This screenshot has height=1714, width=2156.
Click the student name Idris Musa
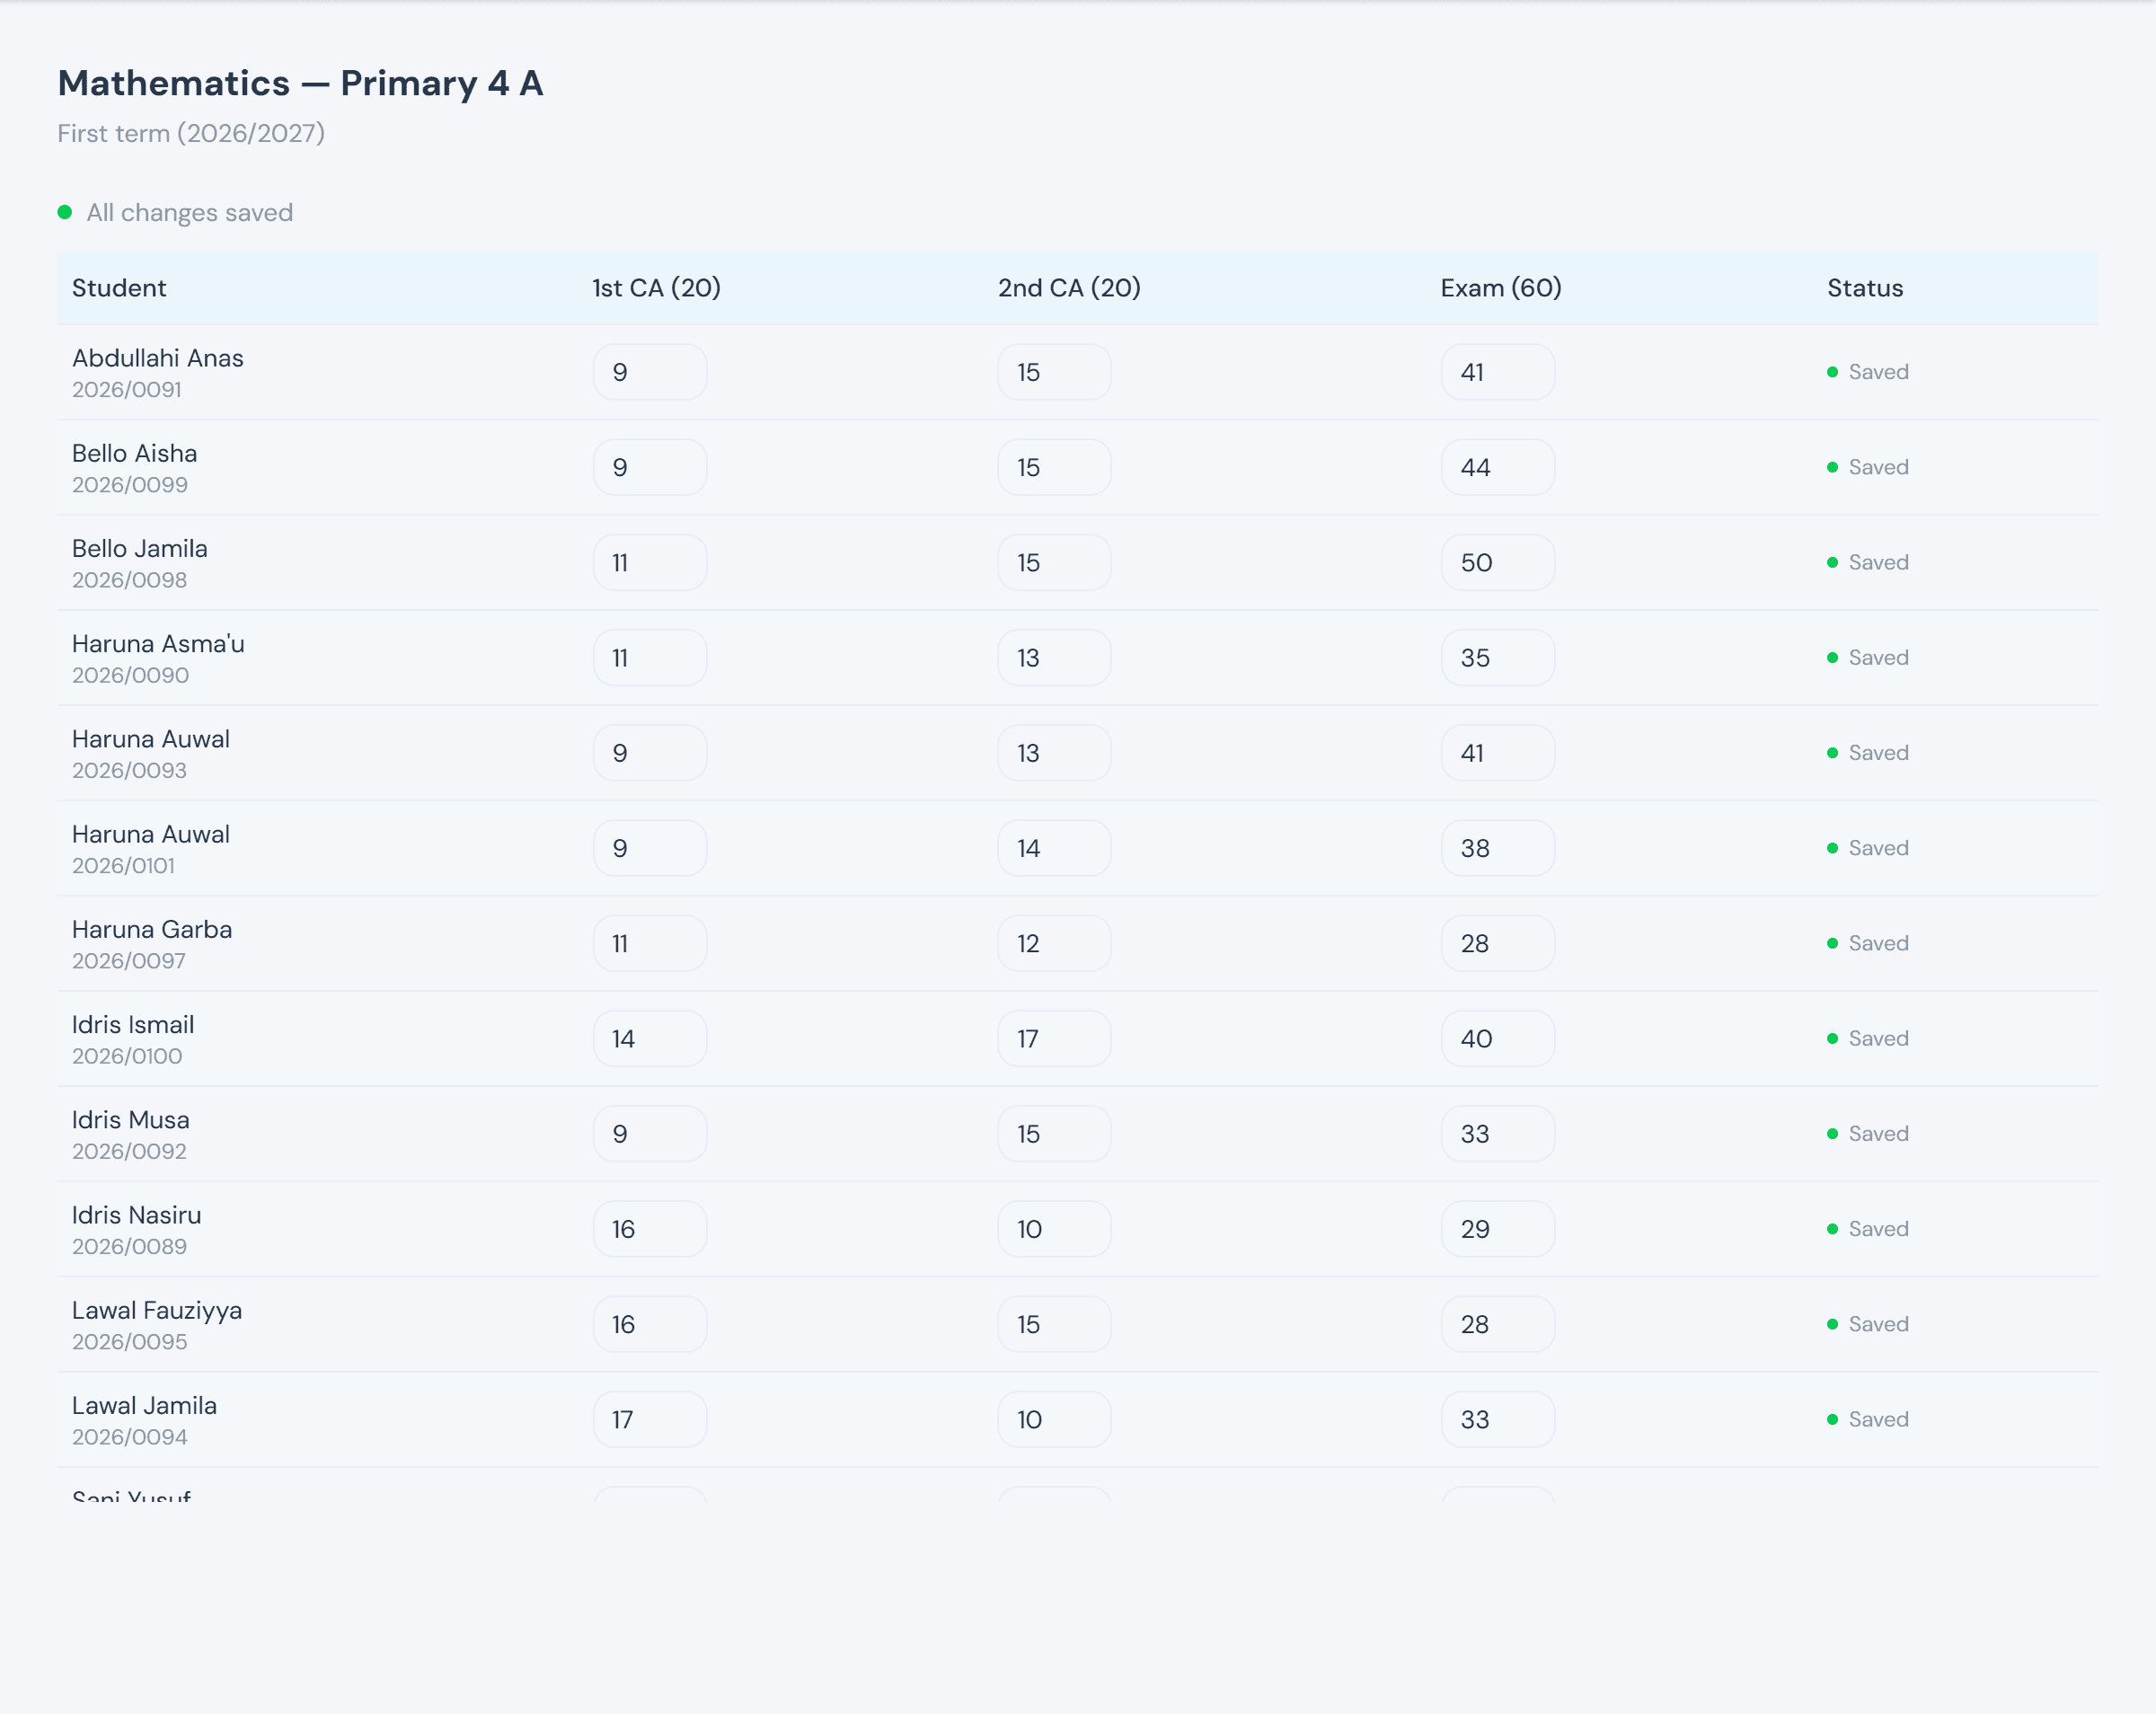(131, 1119)
